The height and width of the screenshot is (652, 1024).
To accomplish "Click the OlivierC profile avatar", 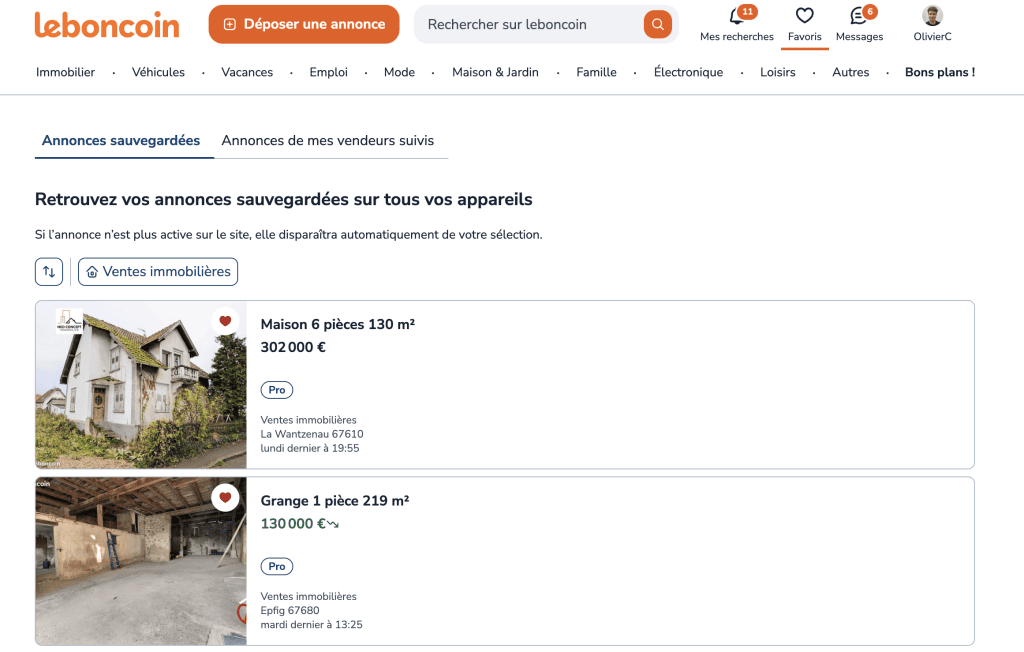I will coord(931,15).
